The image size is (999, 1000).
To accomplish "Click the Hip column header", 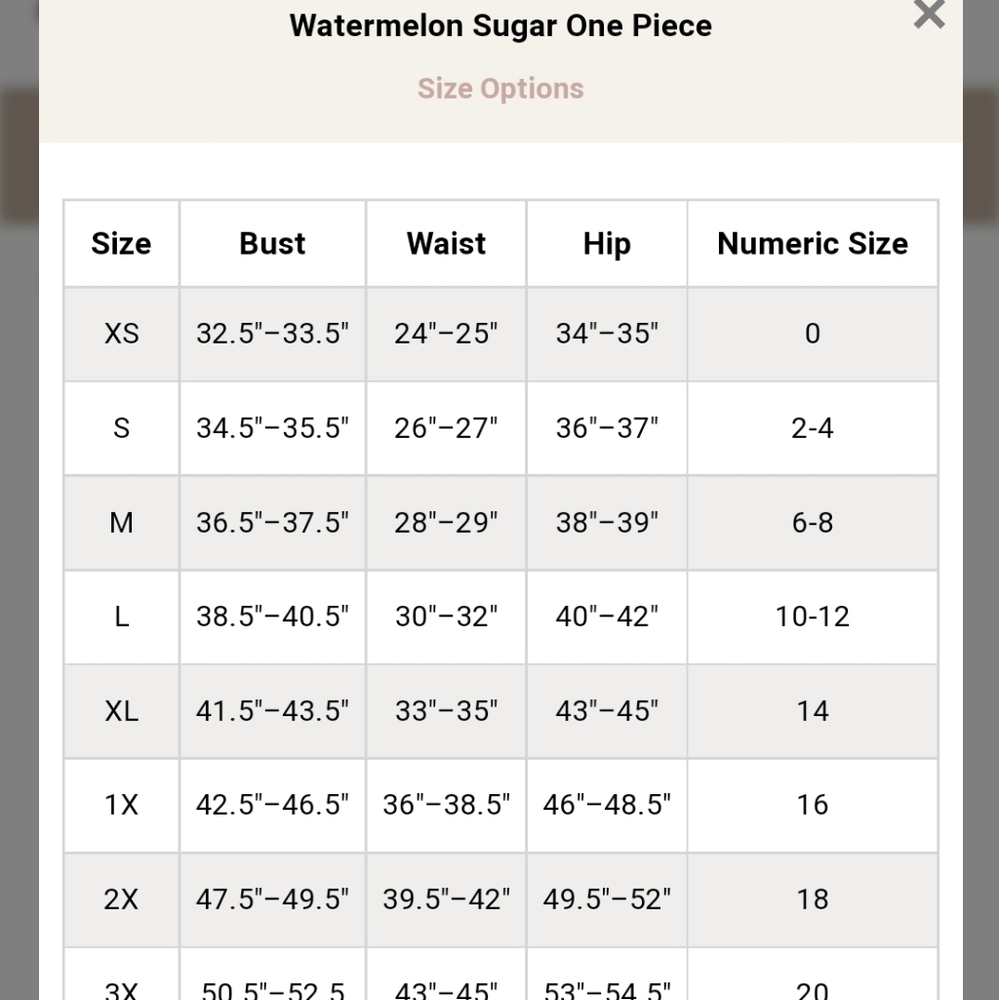I will (607, 244).
